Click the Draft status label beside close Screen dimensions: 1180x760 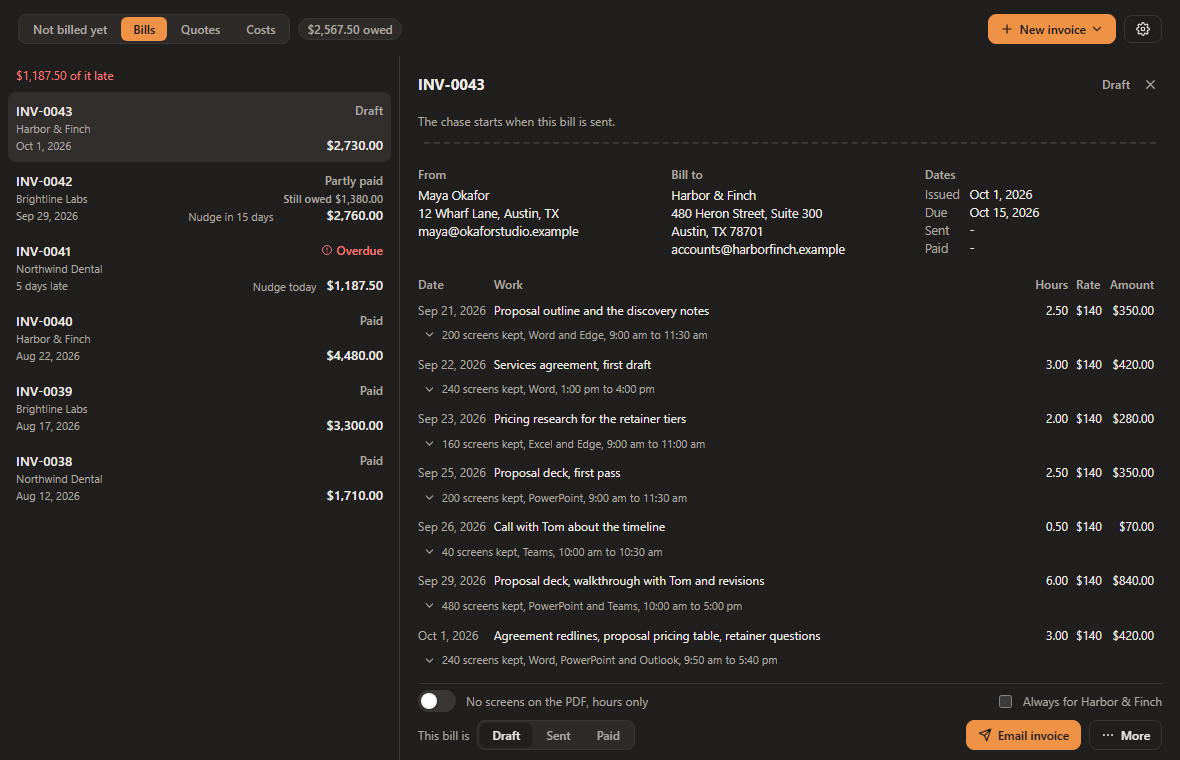click(1115, 84)
